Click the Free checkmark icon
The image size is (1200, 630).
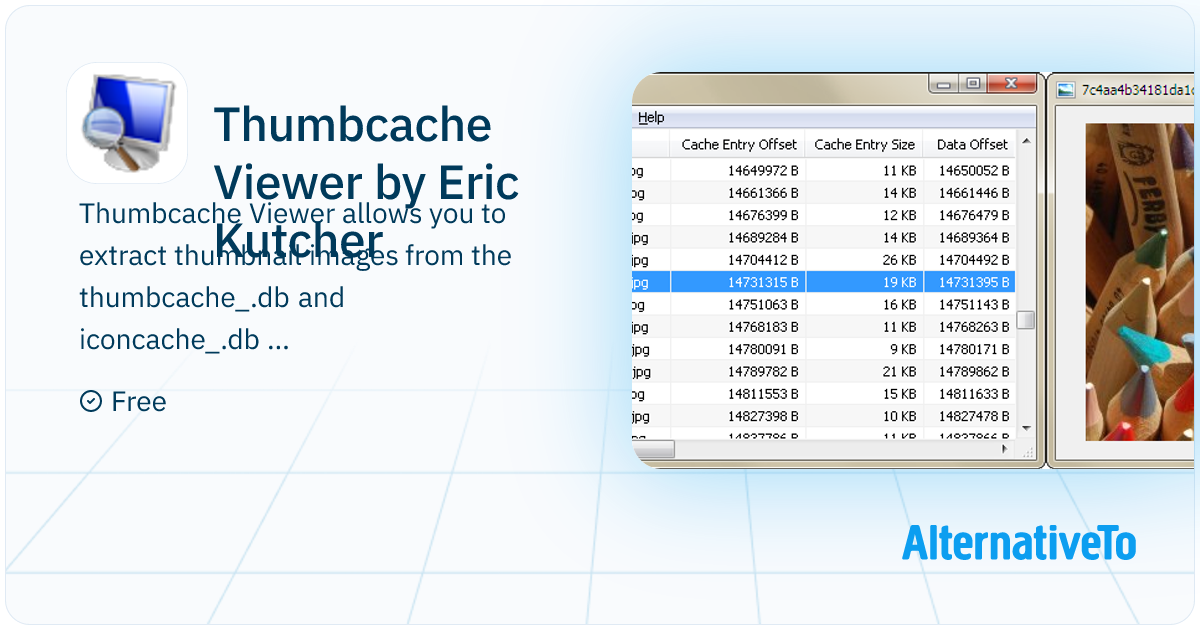90,401
